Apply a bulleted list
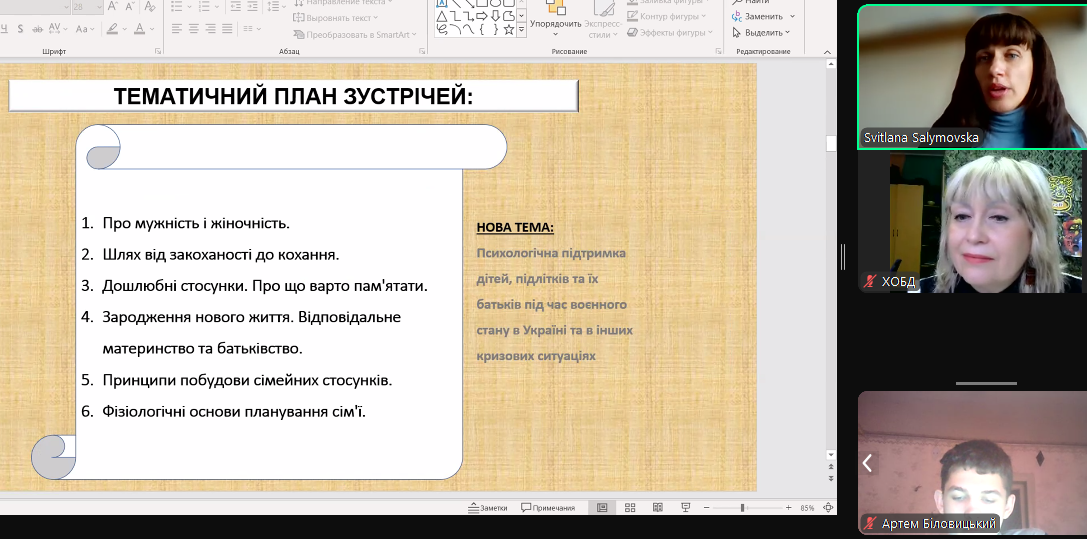Viewport: 1087px width, 539px height. point(177,7)
